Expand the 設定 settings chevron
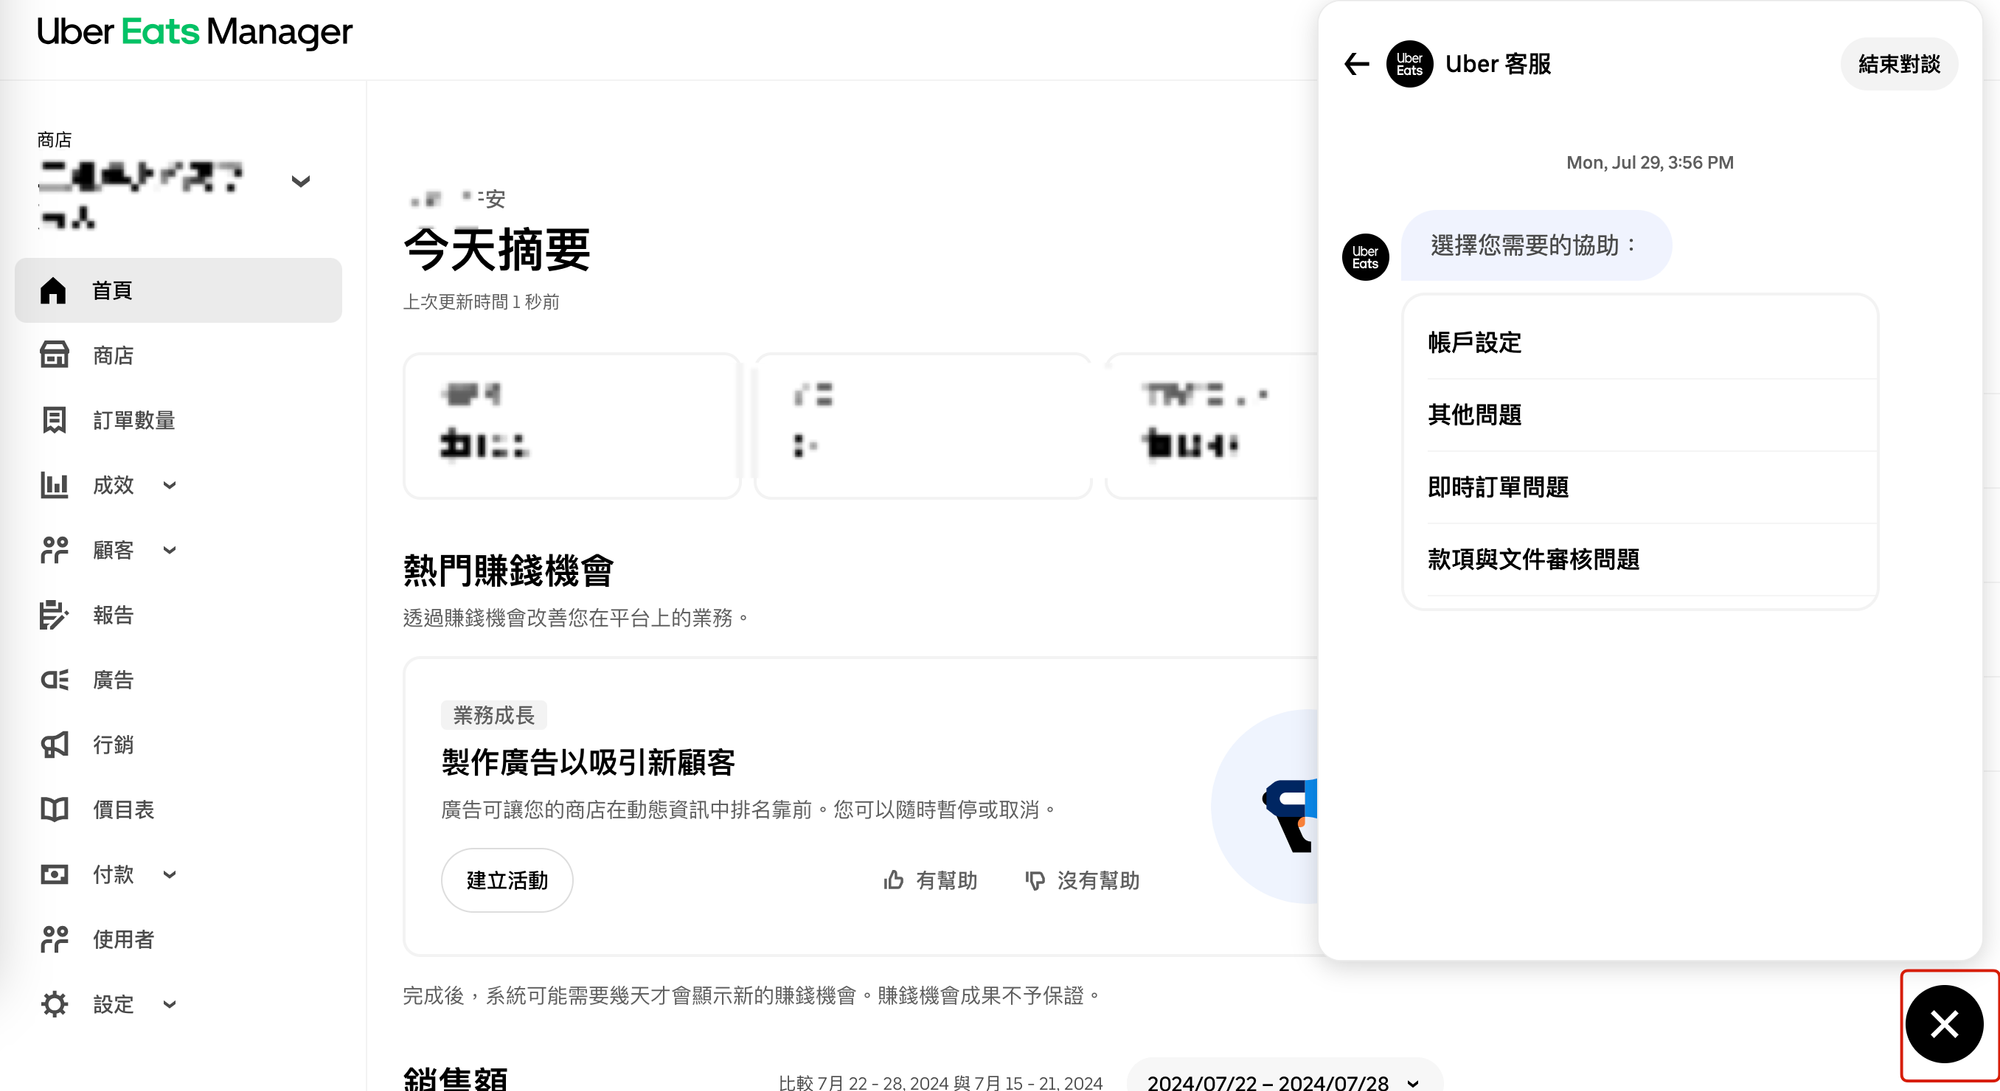 tap(169, 1004)
